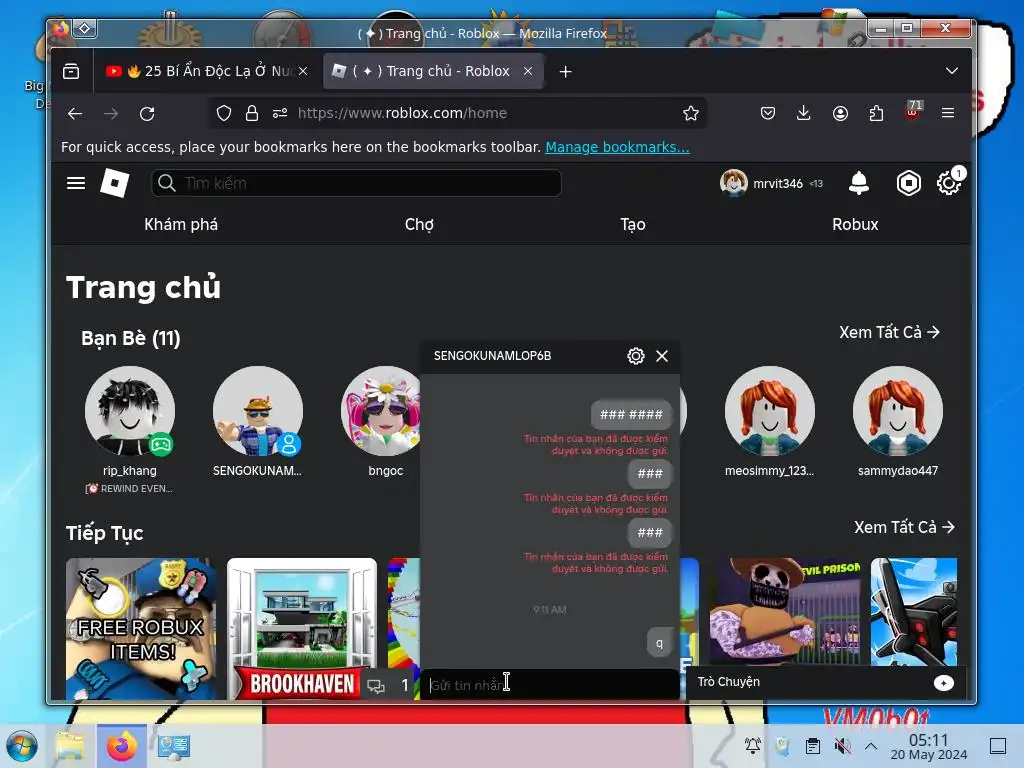Open the Windows Start button

[x=22, y=746]
